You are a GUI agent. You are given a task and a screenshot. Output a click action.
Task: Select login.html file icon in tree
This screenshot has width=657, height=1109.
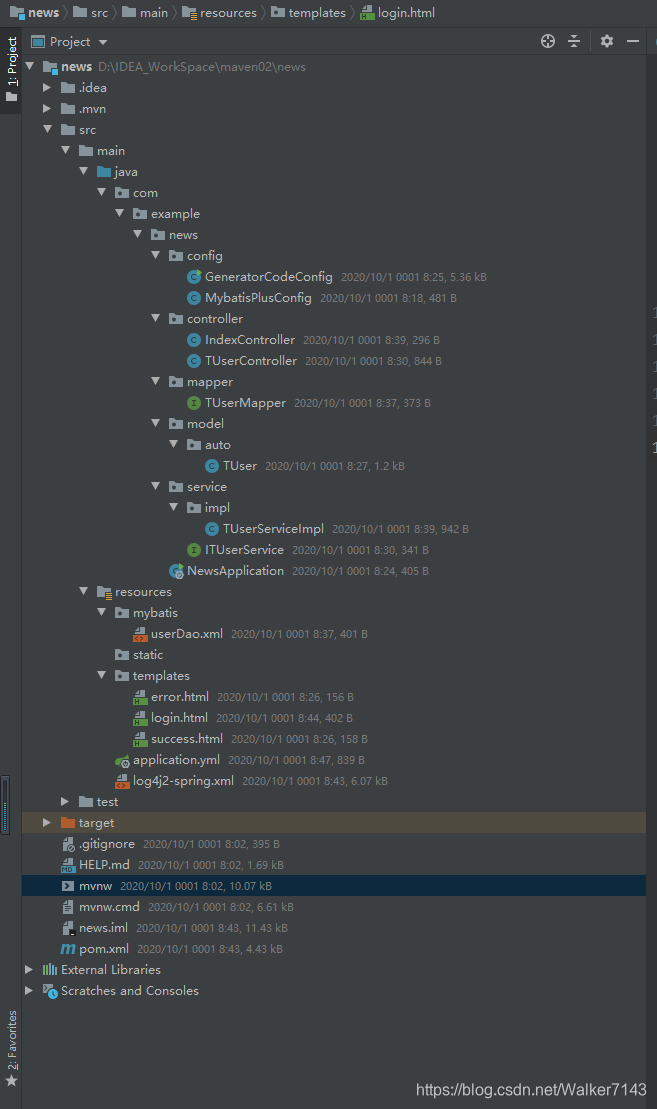140,718
